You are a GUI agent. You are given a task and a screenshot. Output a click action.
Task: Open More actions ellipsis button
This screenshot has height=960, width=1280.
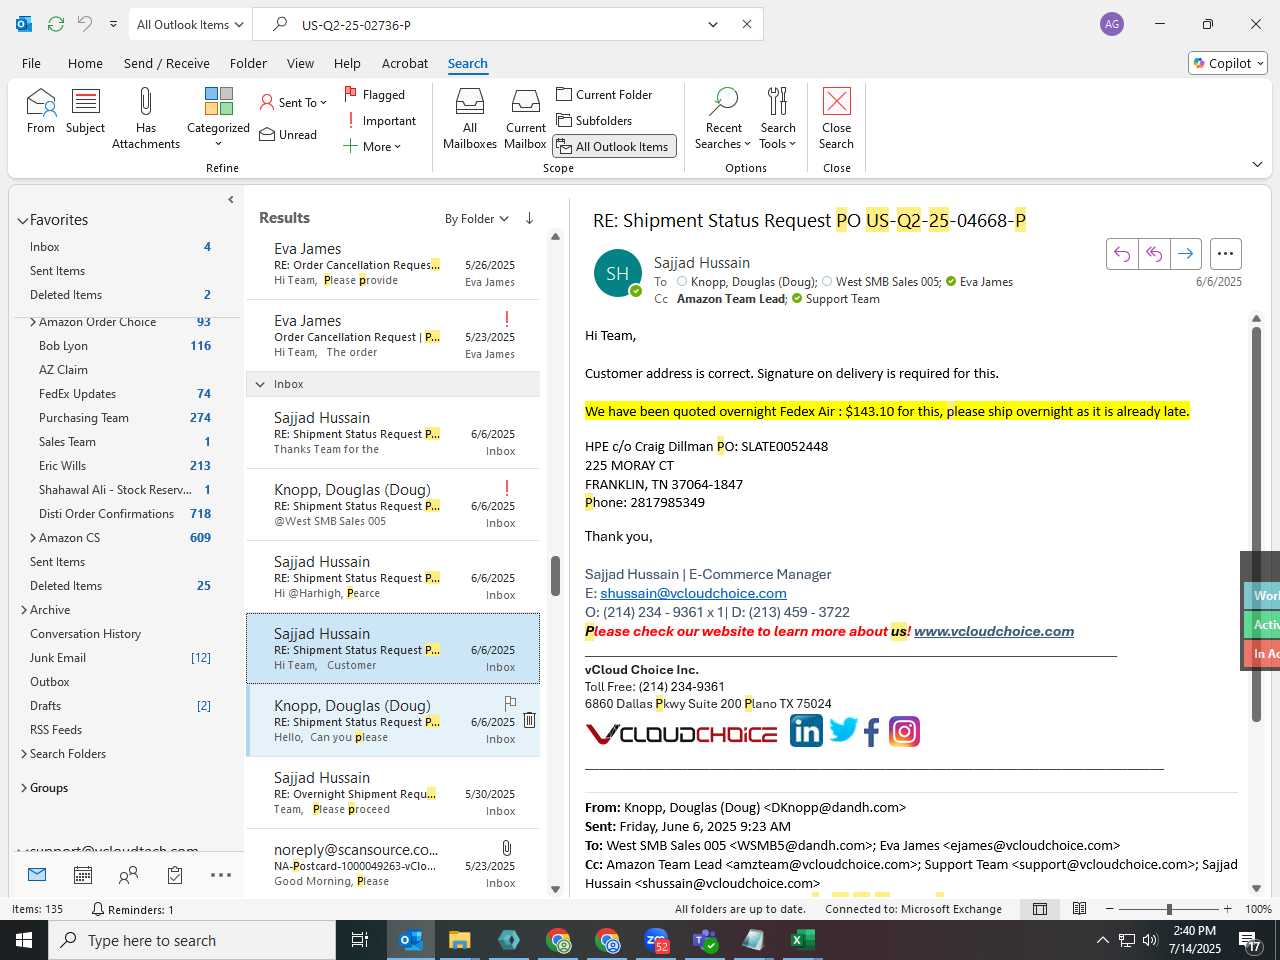[x=1225, y=254]
